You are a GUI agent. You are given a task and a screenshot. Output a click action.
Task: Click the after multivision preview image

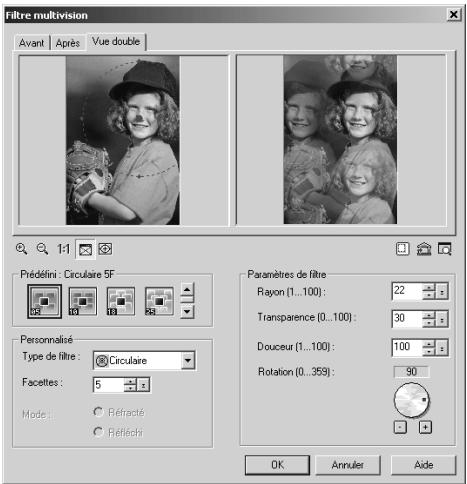[x=340, y=139]
